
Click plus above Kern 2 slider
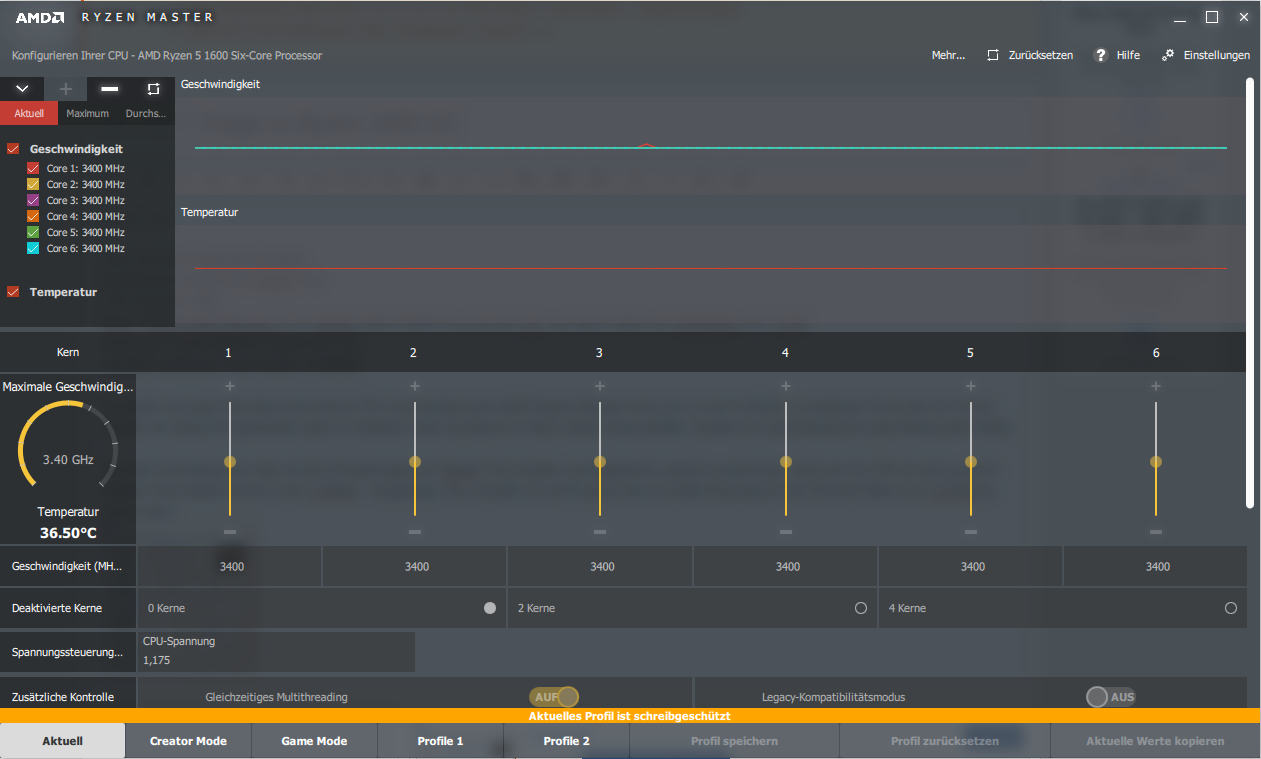415,386
